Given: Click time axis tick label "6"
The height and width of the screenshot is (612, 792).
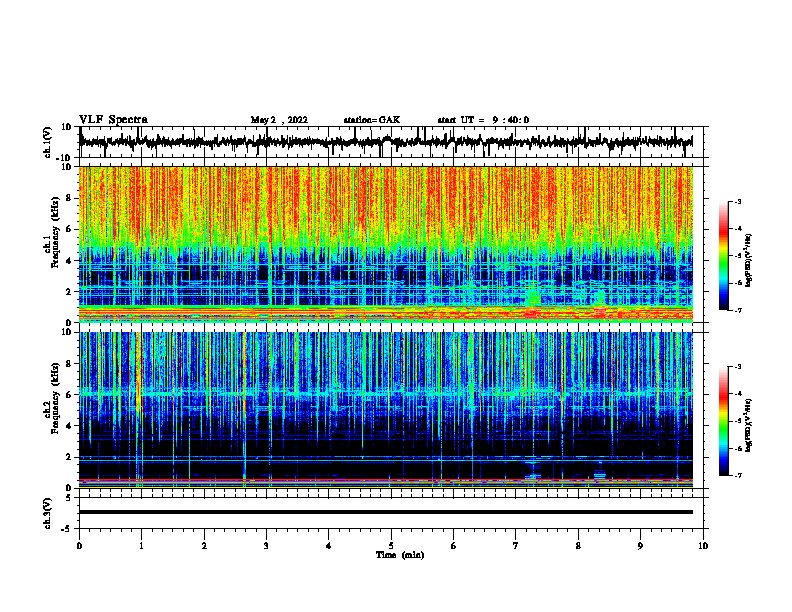Looking at the screenshot, I should (x=454, y=546).
